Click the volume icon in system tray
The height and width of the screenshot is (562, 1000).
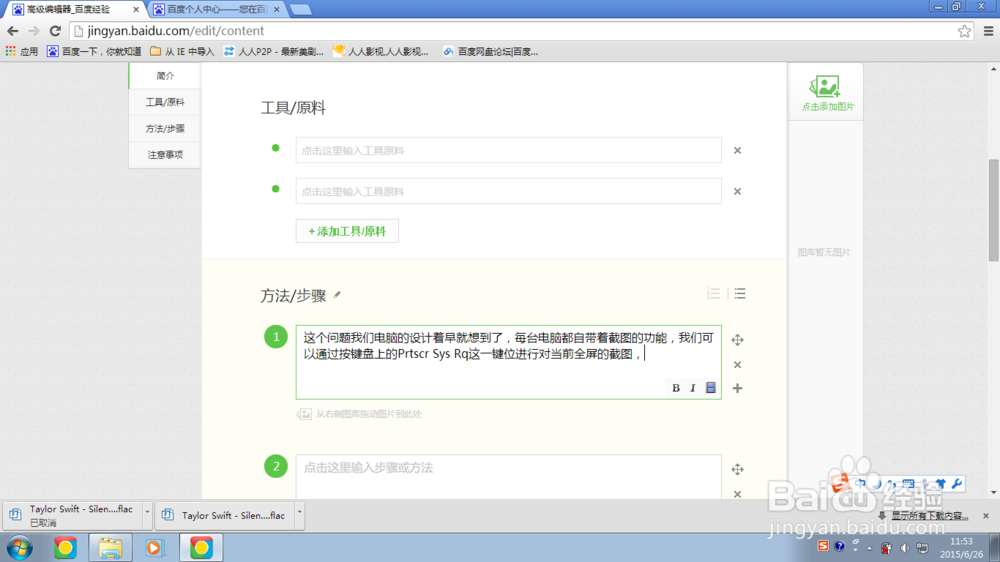(904, 547)
